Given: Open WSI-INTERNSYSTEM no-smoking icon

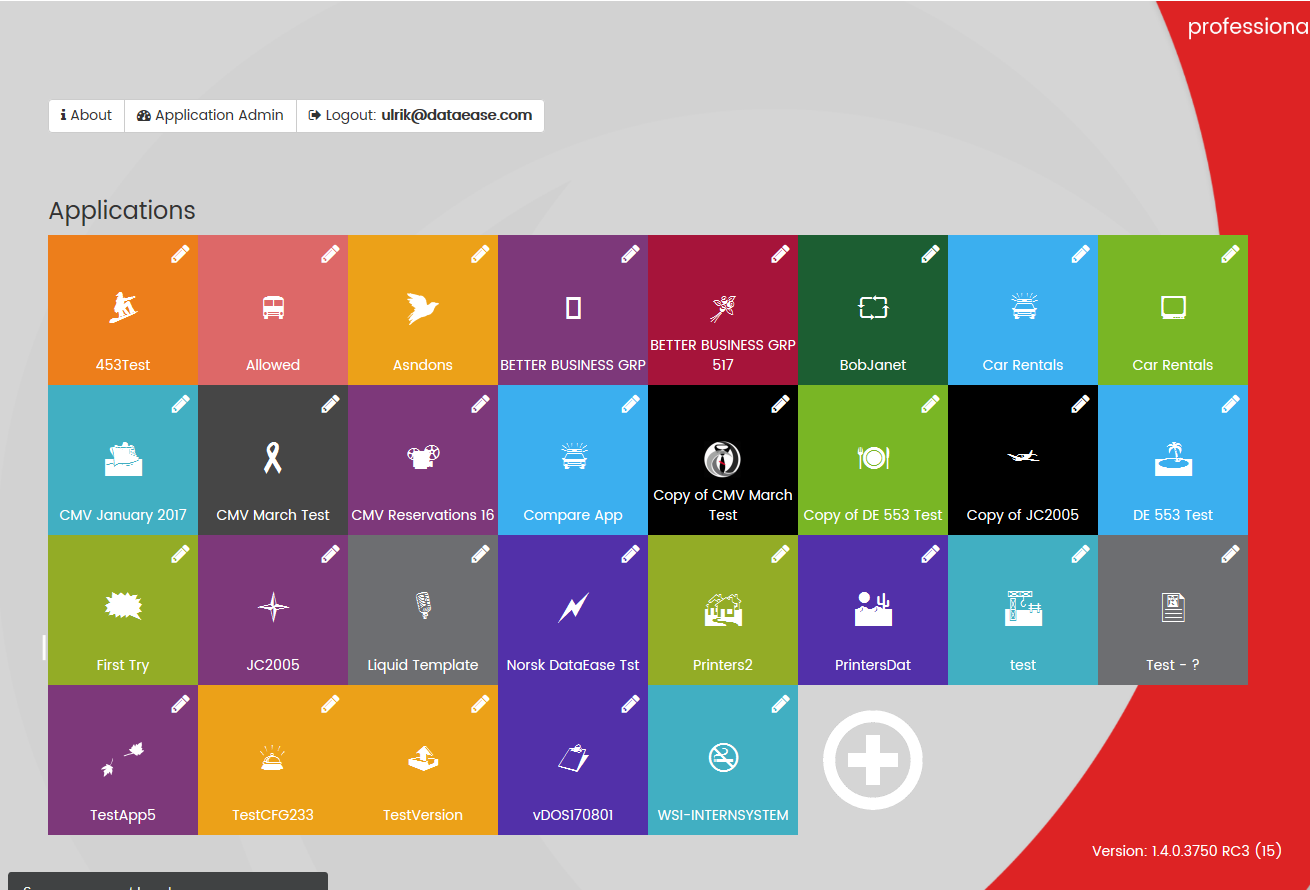Looking at the screenshot, I should pos(723,758).
